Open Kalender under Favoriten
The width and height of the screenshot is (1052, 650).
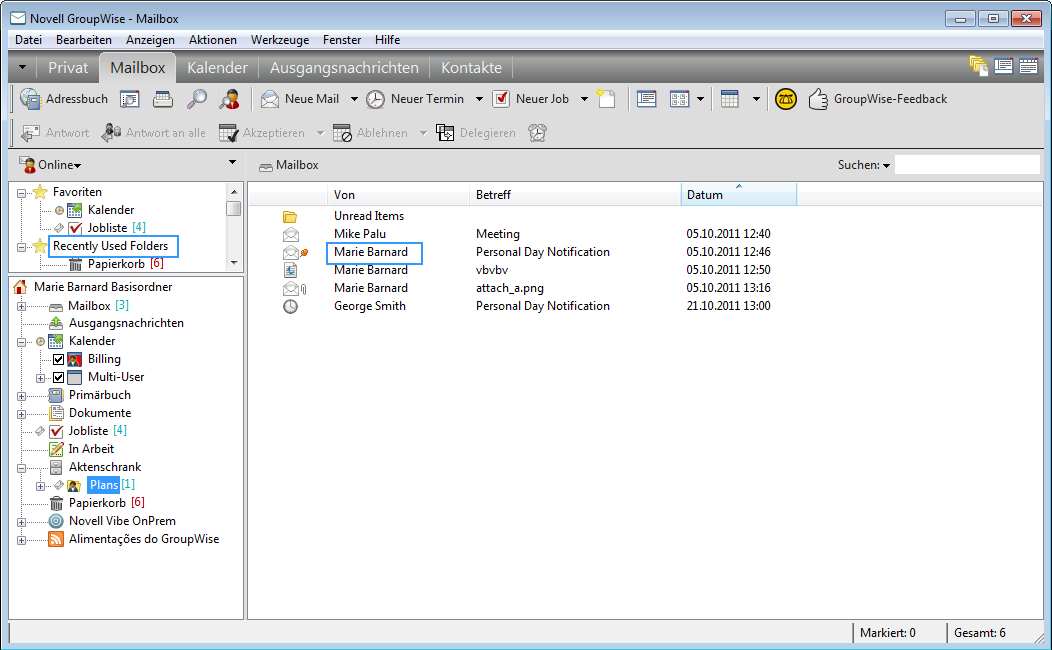pyautogui.click(x=111, y=210)
